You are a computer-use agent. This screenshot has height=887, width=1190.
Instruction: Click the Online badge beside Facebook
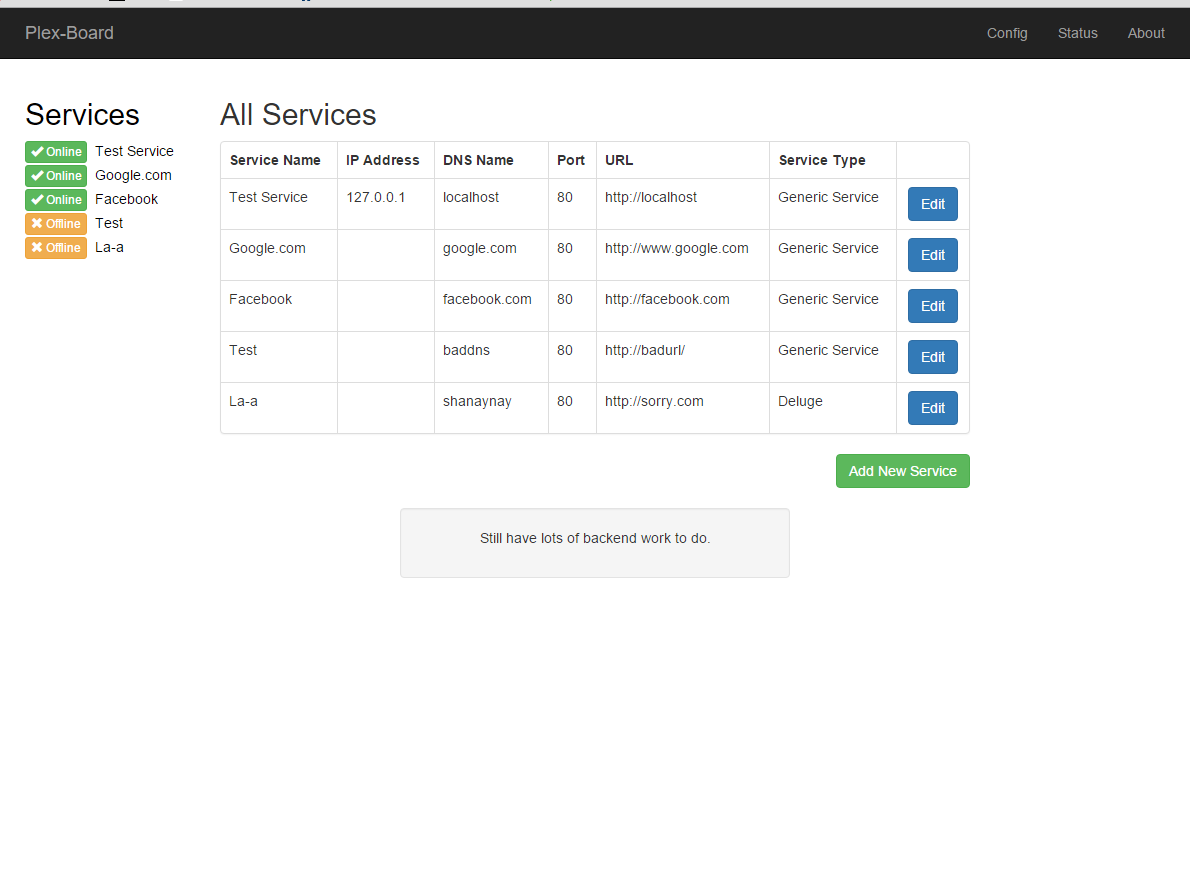click(56, 200)
